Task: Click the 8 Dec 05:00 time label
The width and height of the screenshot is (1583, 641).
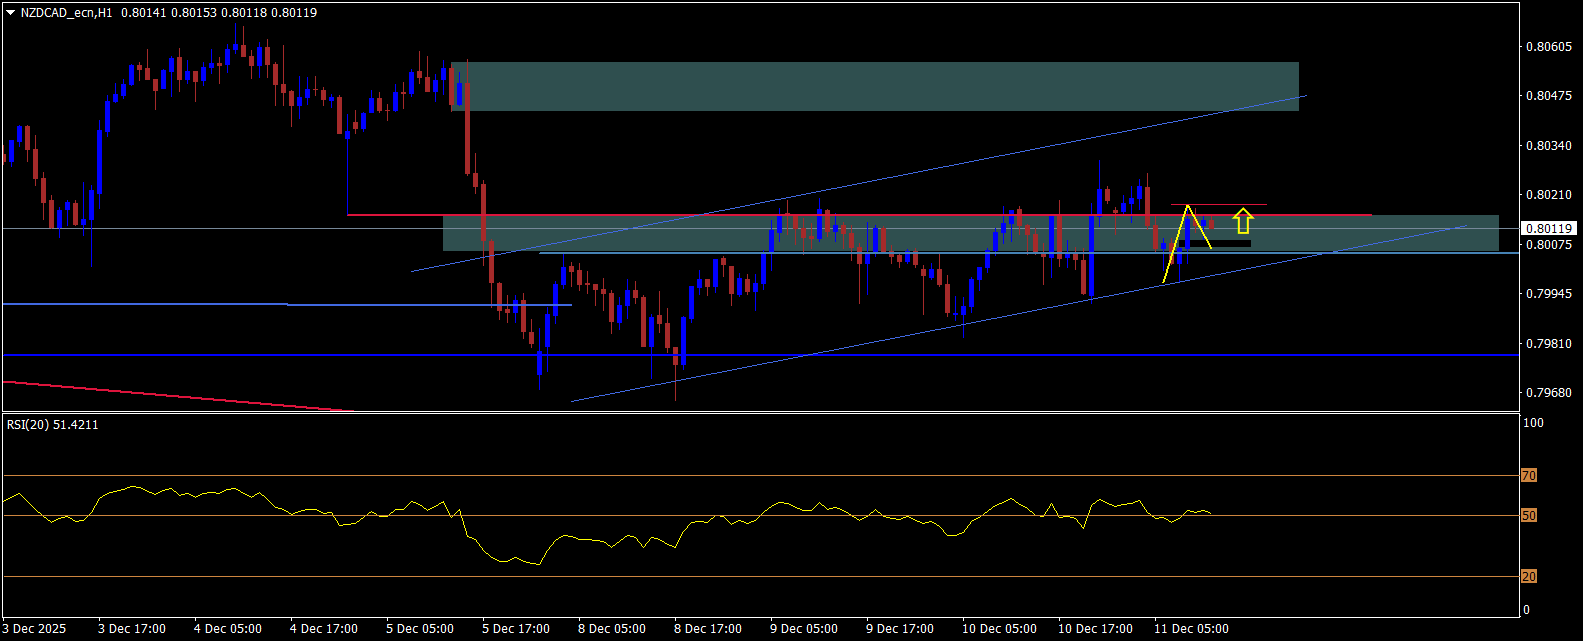Action: tap(612, 629)
